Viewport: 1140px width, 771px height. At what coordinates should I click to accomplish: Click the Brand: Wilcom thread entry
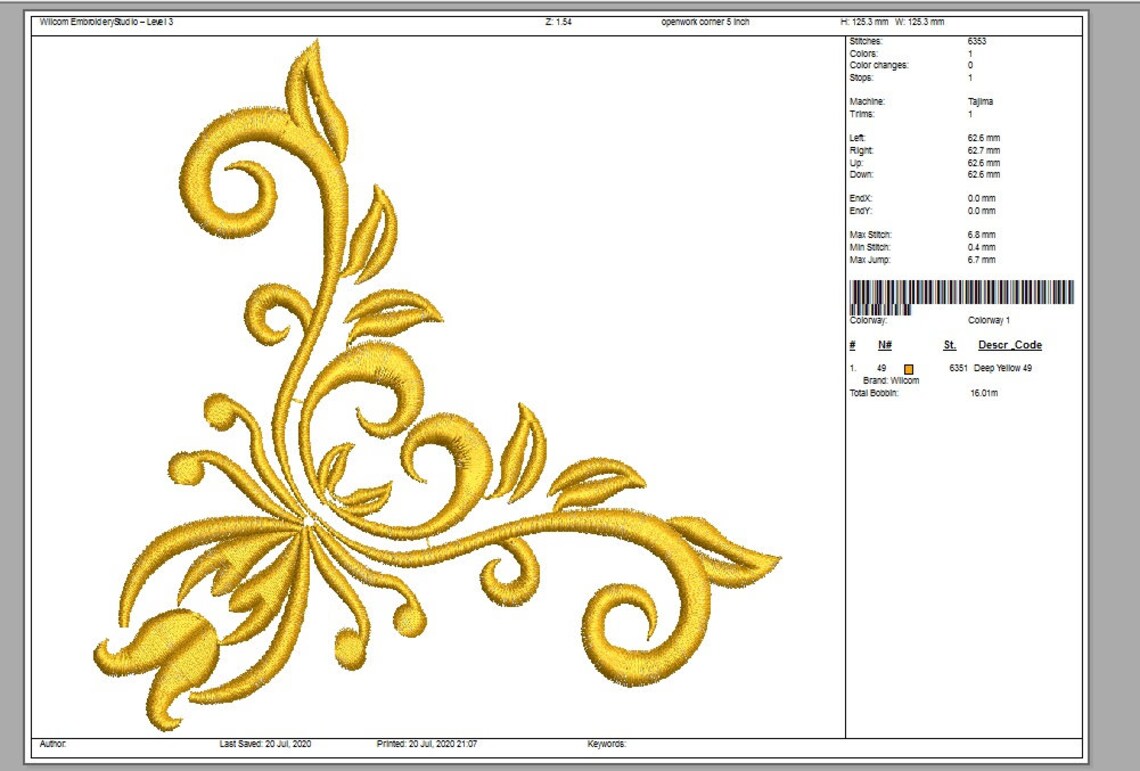(x=890, y=380)
